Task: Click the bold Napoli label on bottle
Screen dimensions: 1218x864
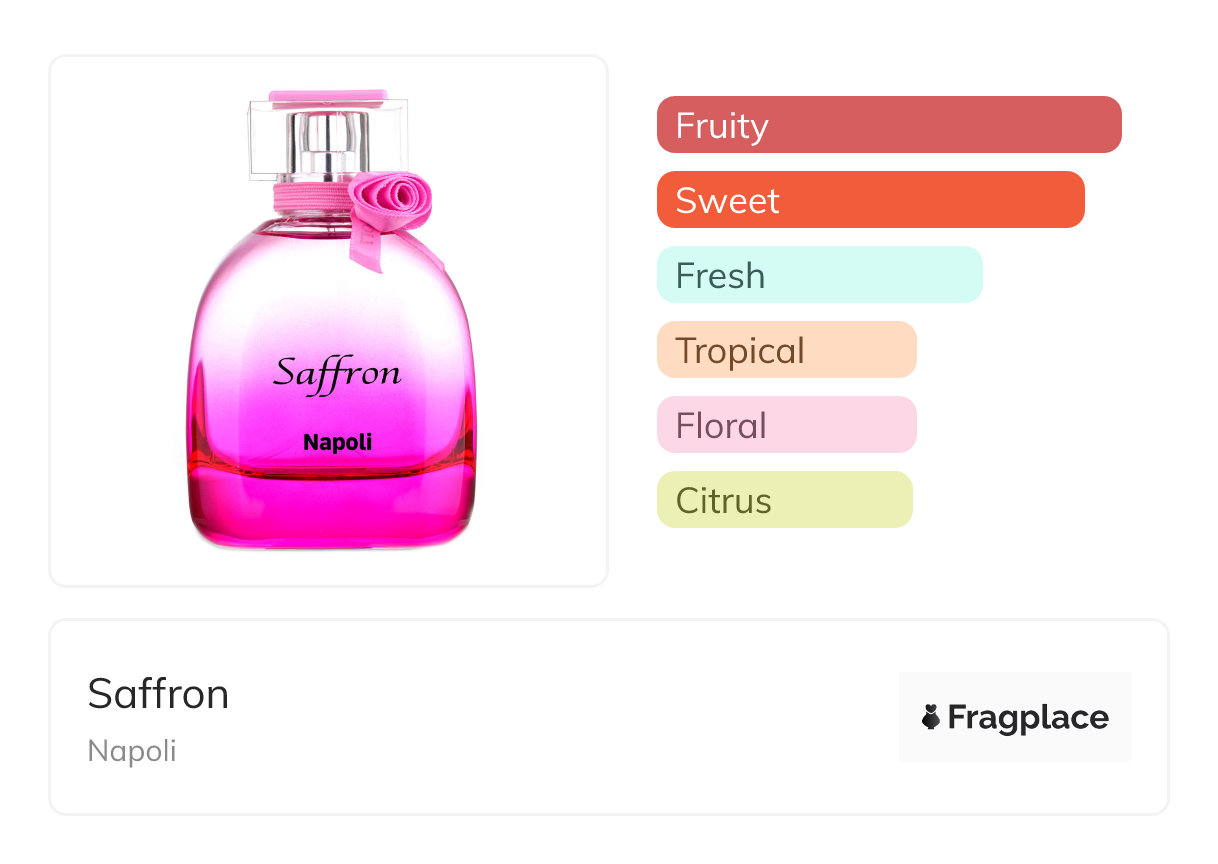Action: click(x=337, y=442)
